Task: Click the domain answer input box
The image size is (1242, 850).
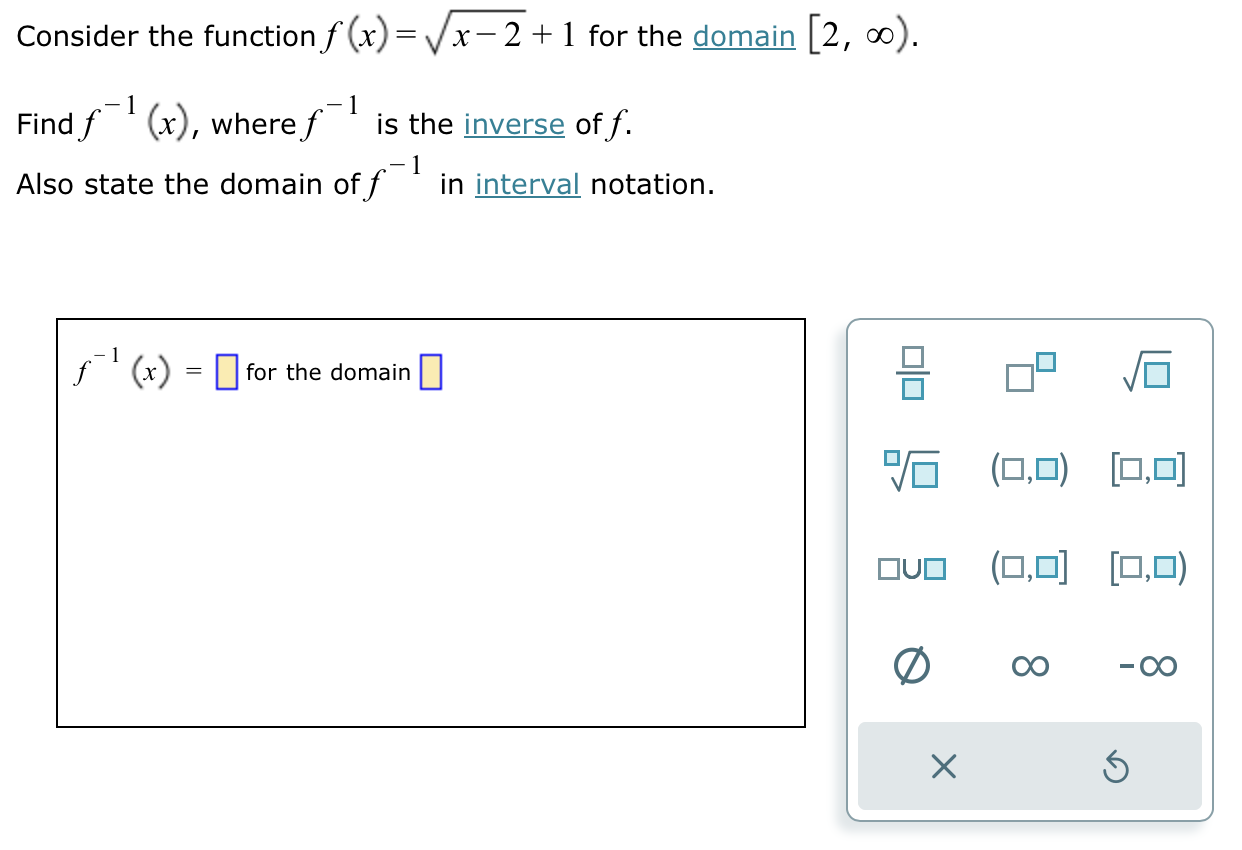Action: (431, 371)
